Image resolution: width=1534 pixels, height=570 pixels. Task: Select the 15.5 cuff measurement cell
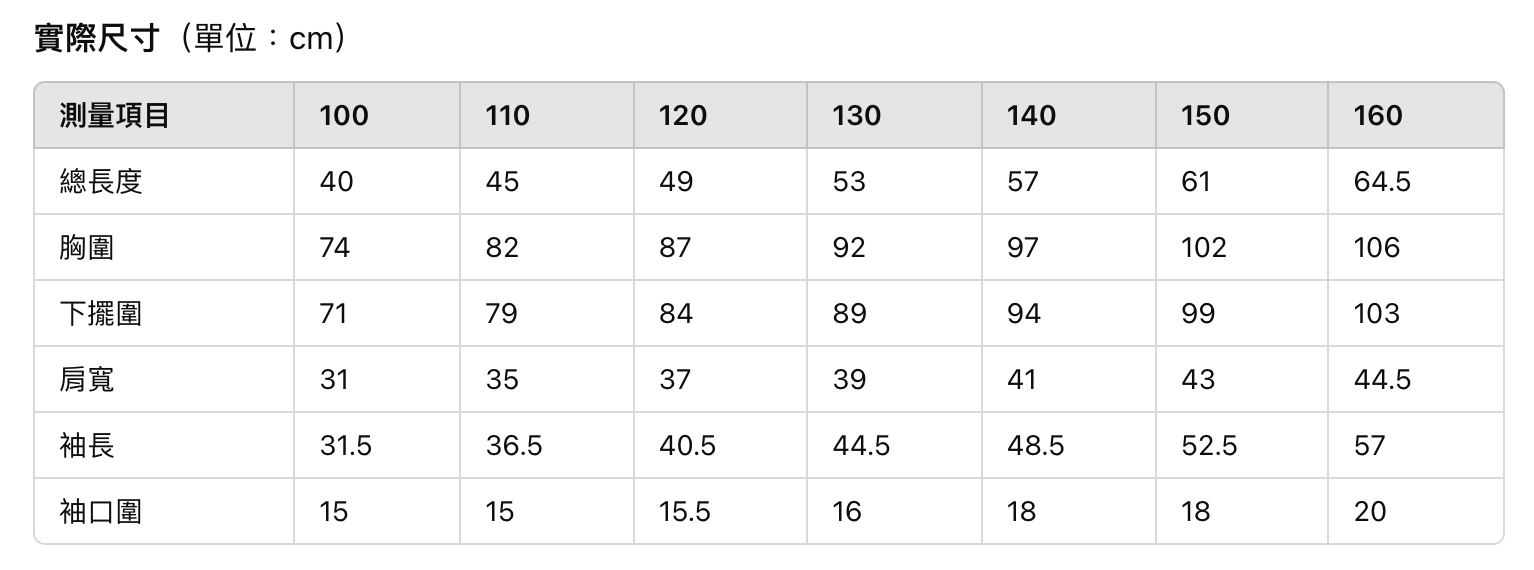pyautogui.click(x=685, y=511)
